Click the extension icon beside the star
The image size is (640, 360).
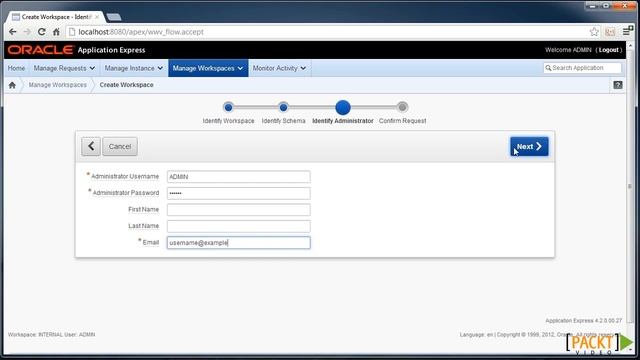[x=610, y=32]
